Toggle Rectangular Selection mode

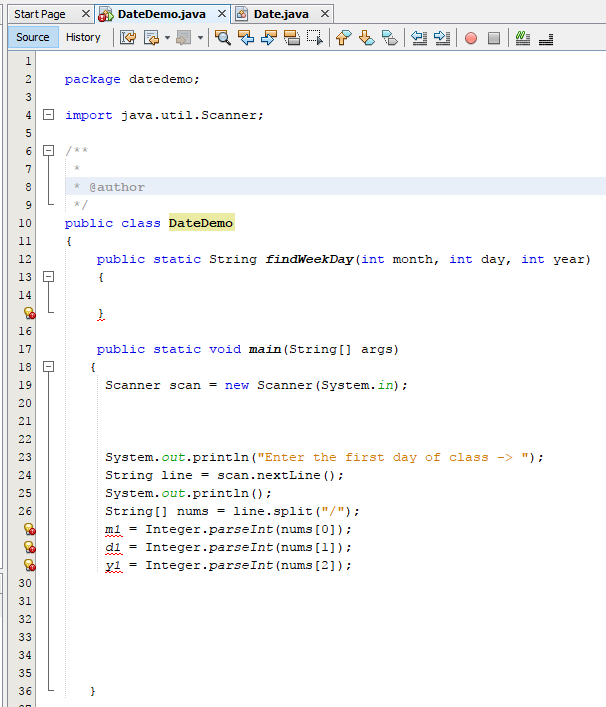tap(315, 38)
